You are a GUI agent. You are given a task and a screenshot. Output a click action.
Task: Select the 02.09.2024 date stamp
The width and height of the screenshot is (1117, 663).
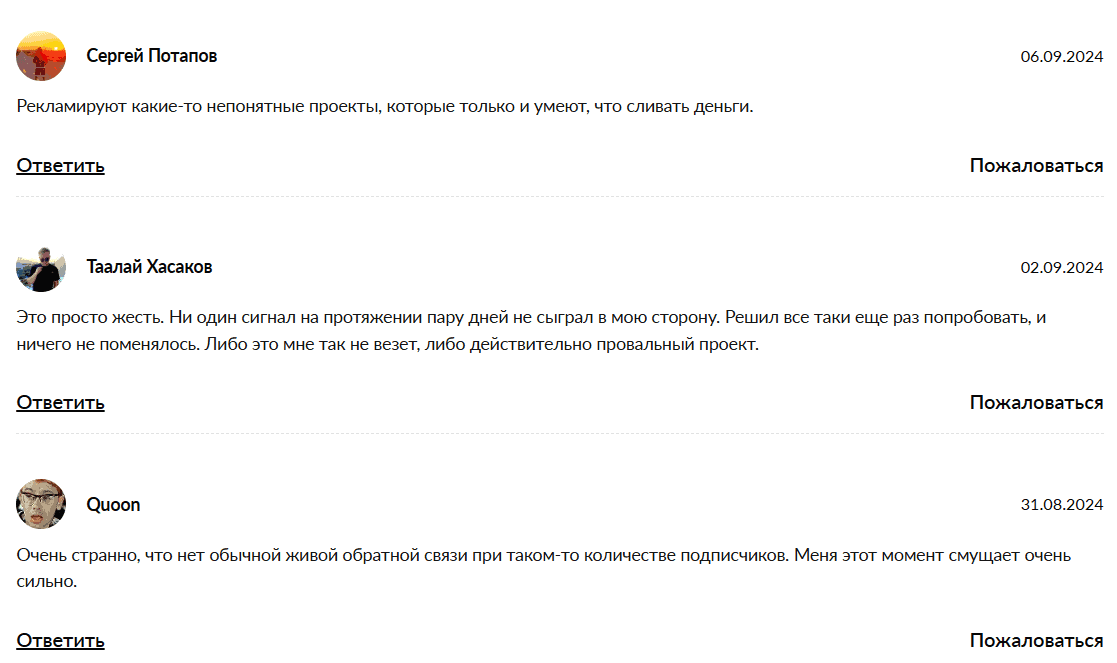point(1061,268)
